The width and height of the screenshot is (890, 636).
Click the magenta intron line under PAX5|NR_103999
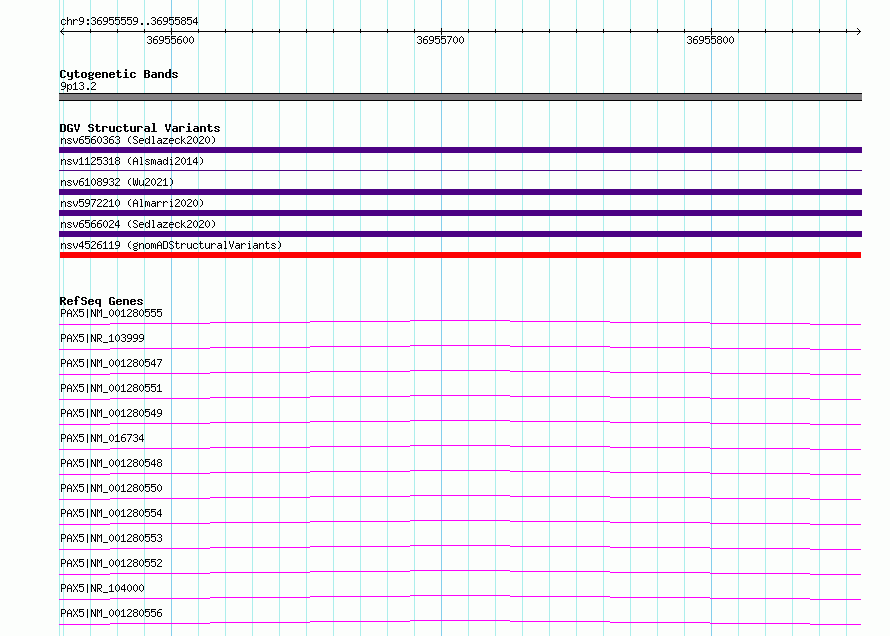[460, 347]
